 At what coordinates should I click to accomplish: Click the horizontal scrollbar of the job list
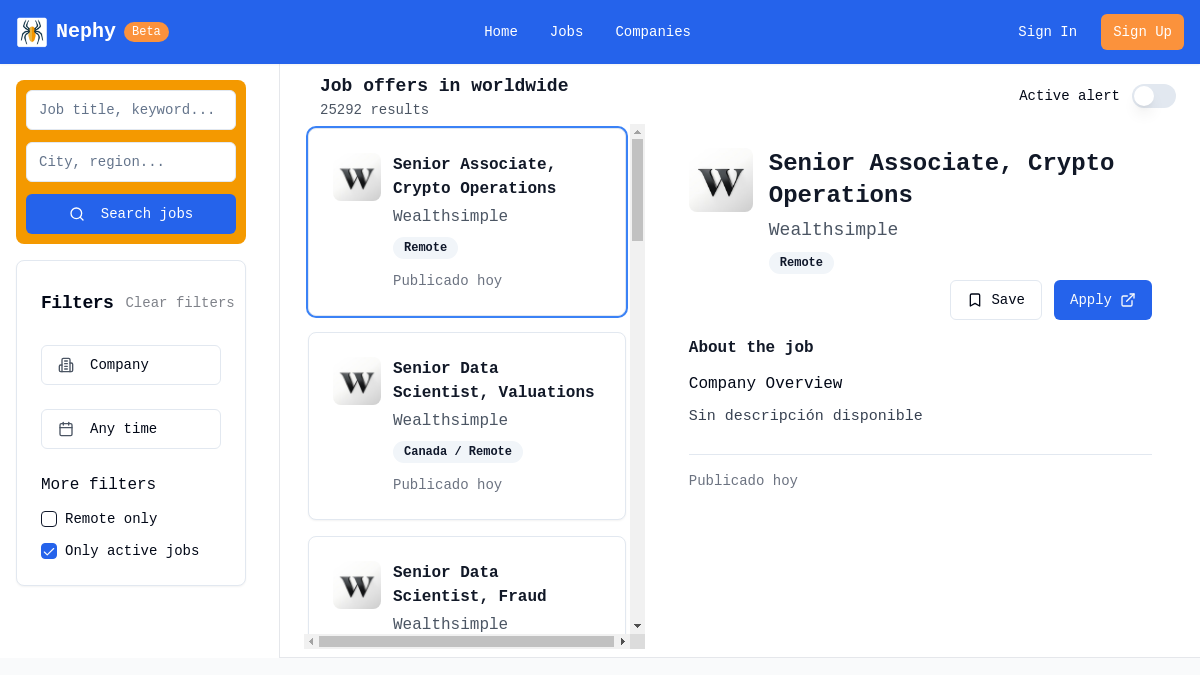click(466, 641)
